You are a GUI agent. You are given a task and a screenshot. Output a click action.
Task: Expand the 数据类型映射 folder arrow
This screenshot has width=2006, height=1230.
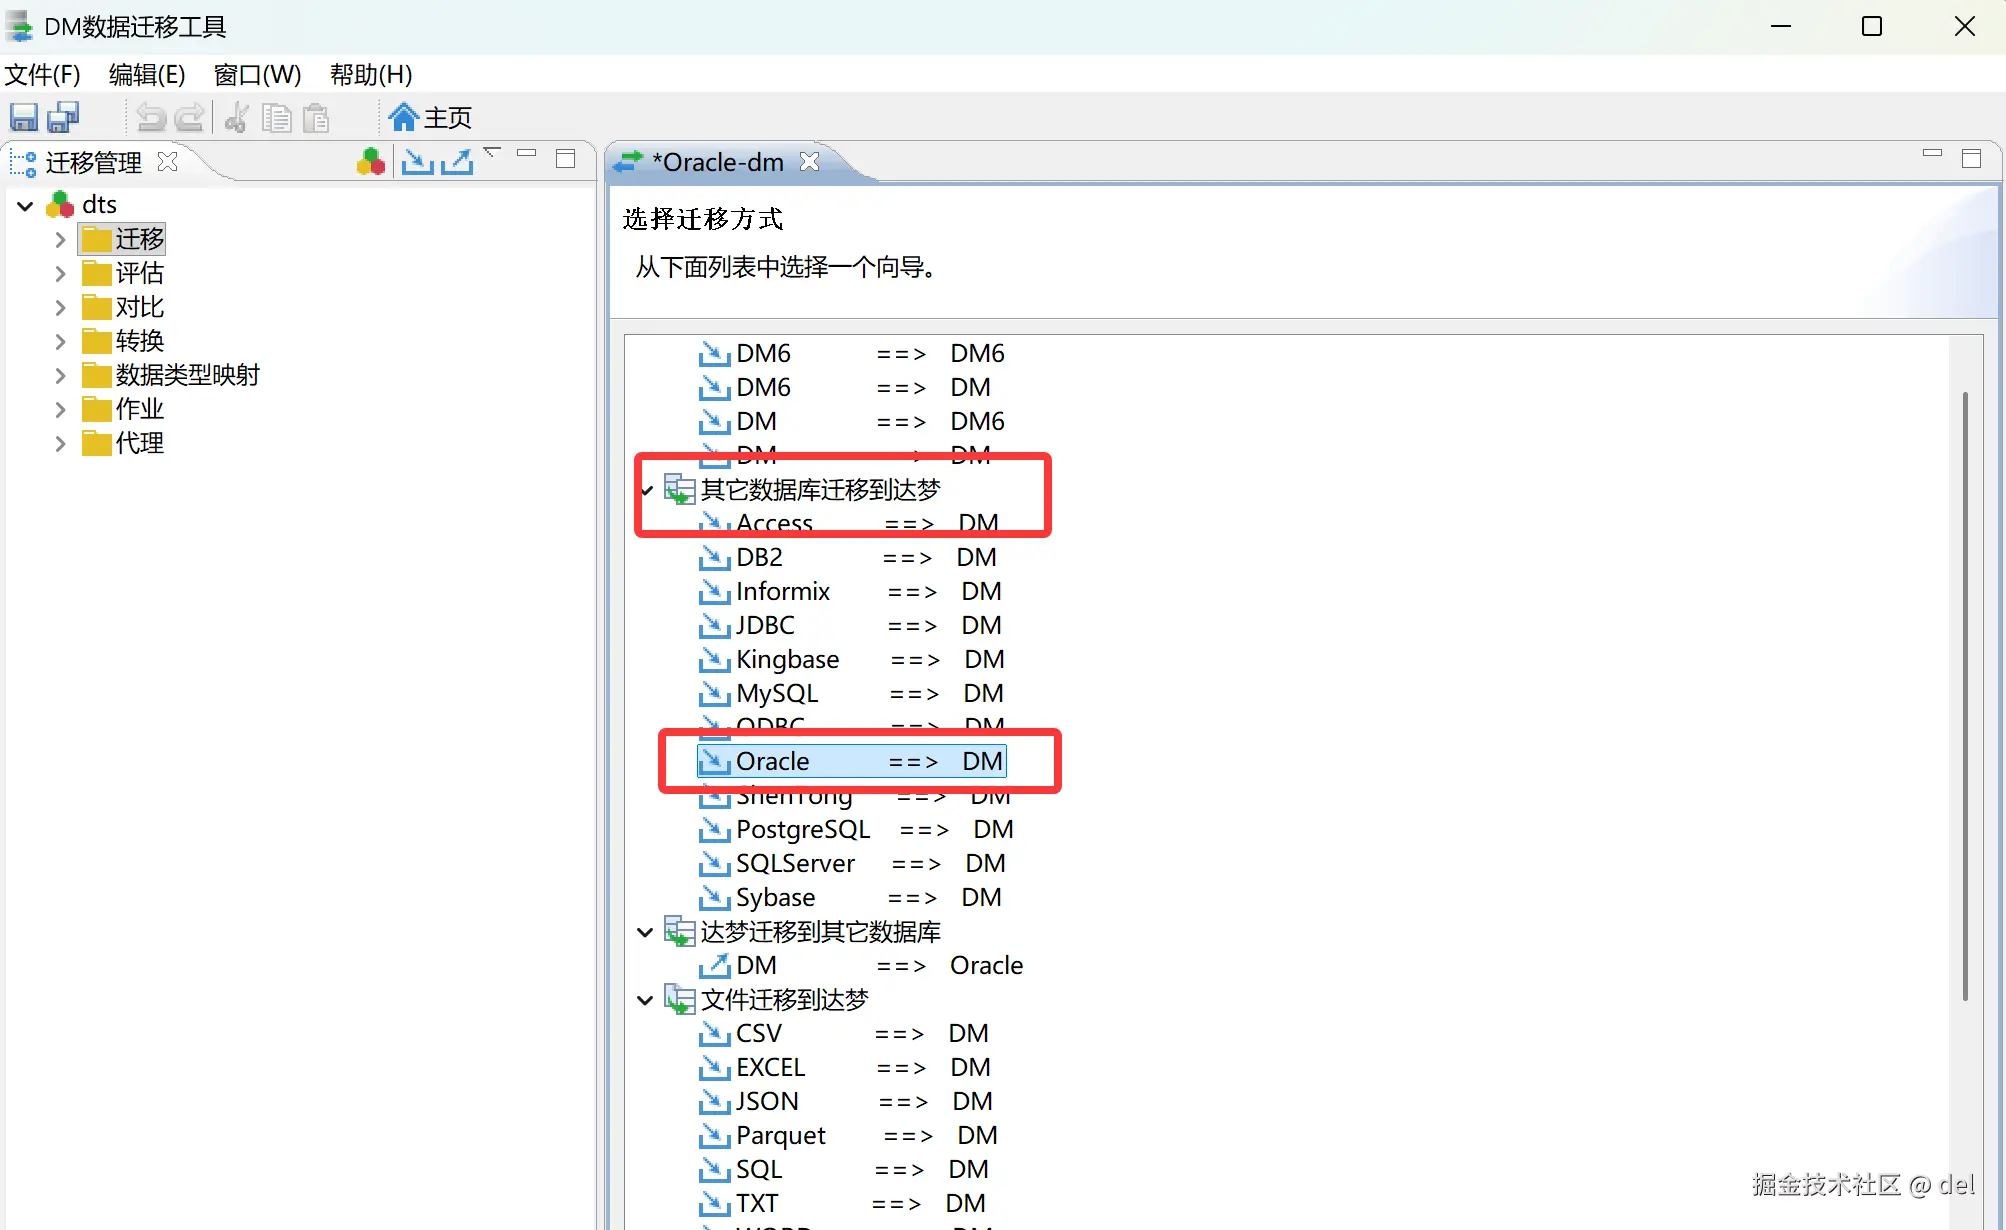click(x=60, y=376)
